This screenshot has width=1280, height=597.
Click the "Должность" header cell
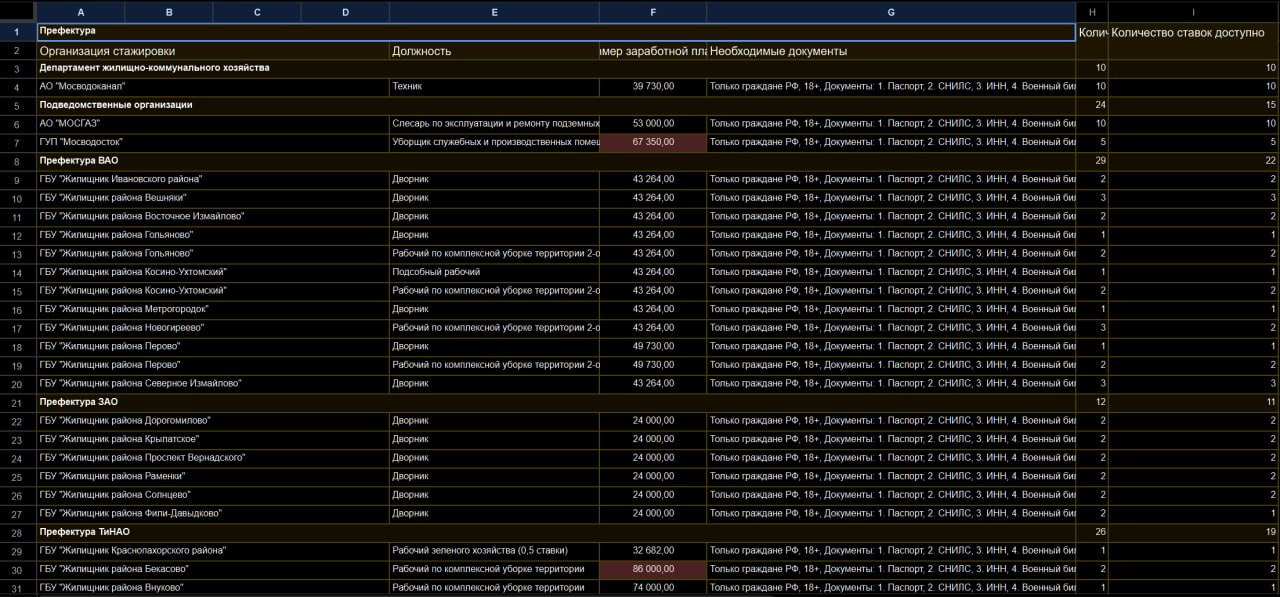point(494,51)
